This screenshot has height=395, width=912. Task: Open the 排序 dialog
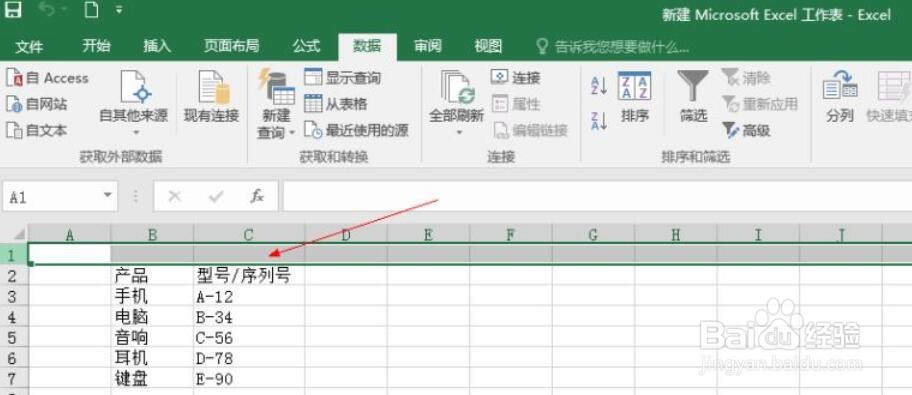(635, 97)
